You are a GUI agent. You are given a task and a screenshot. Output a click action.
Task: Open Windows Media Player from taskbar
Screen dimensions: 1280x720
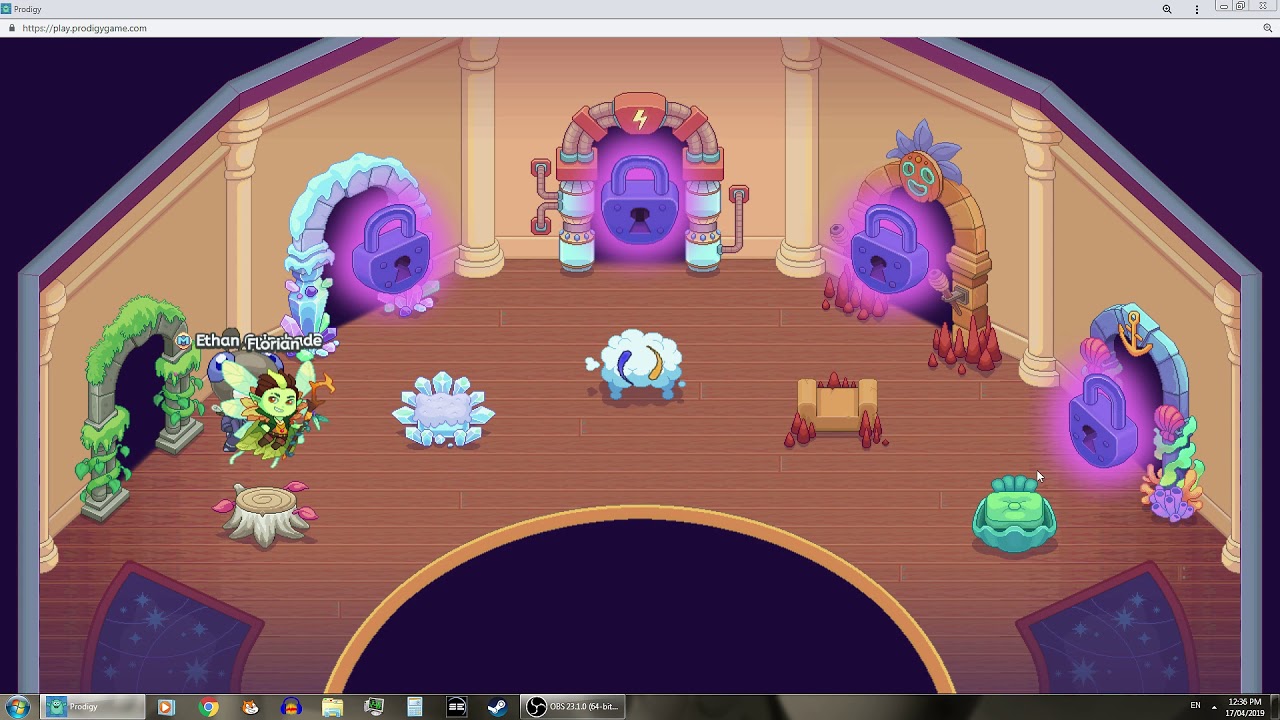(166, 707)
